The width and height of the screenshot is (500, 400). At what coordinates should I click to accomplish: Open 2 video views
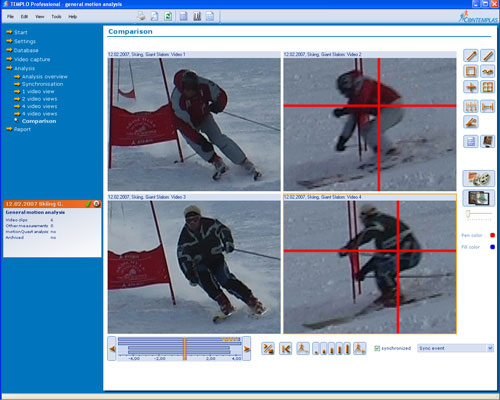point(39,99)
